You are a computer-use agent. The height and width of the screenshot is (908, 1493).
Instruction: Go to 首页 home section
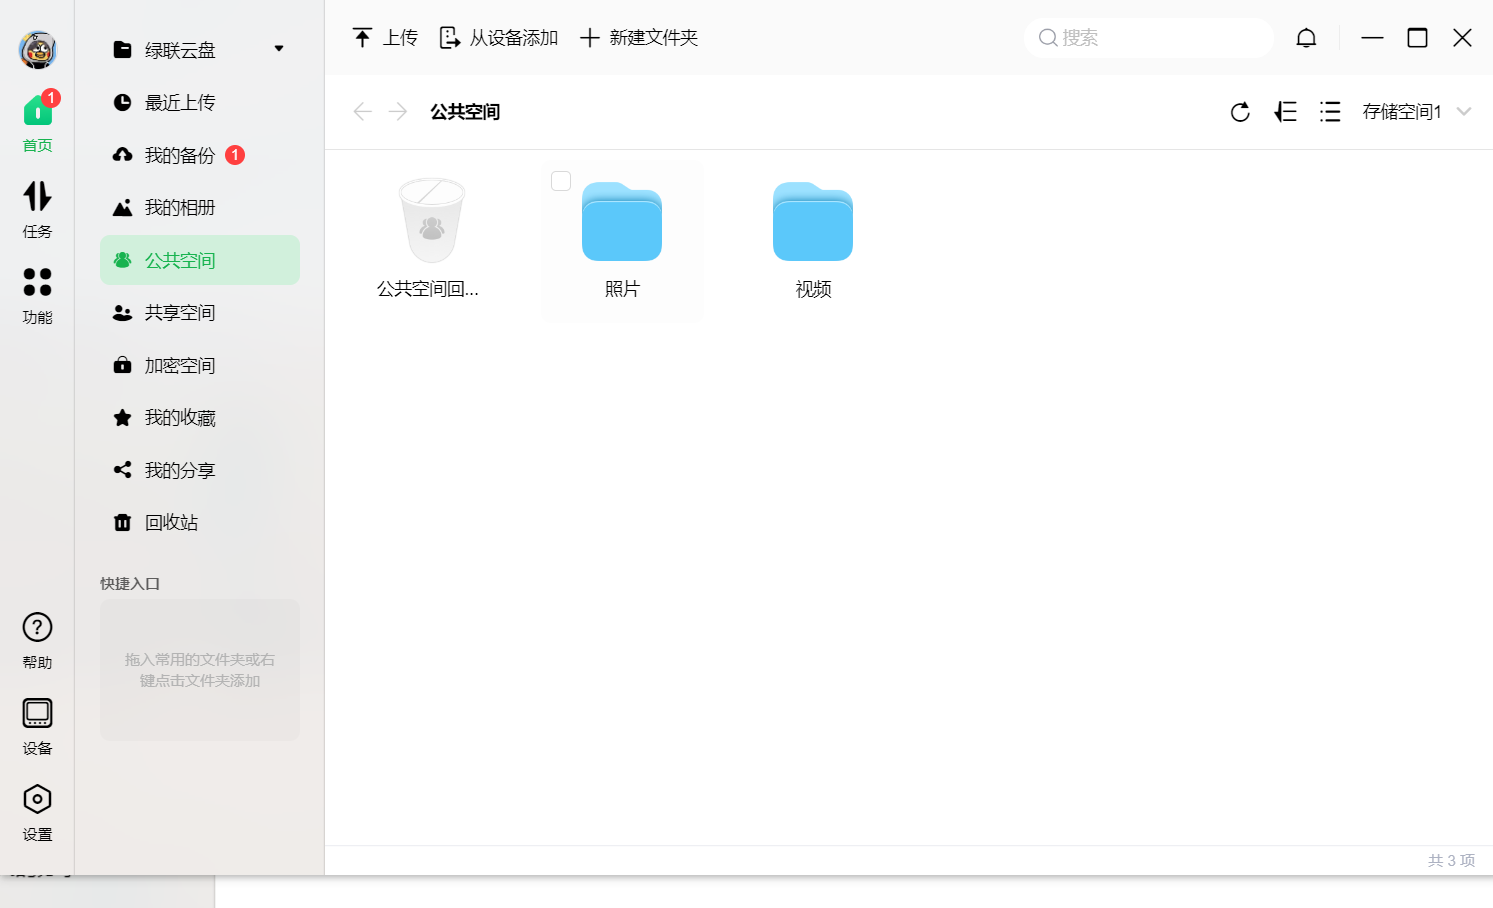pyautogui.click(x=38, y=123)
